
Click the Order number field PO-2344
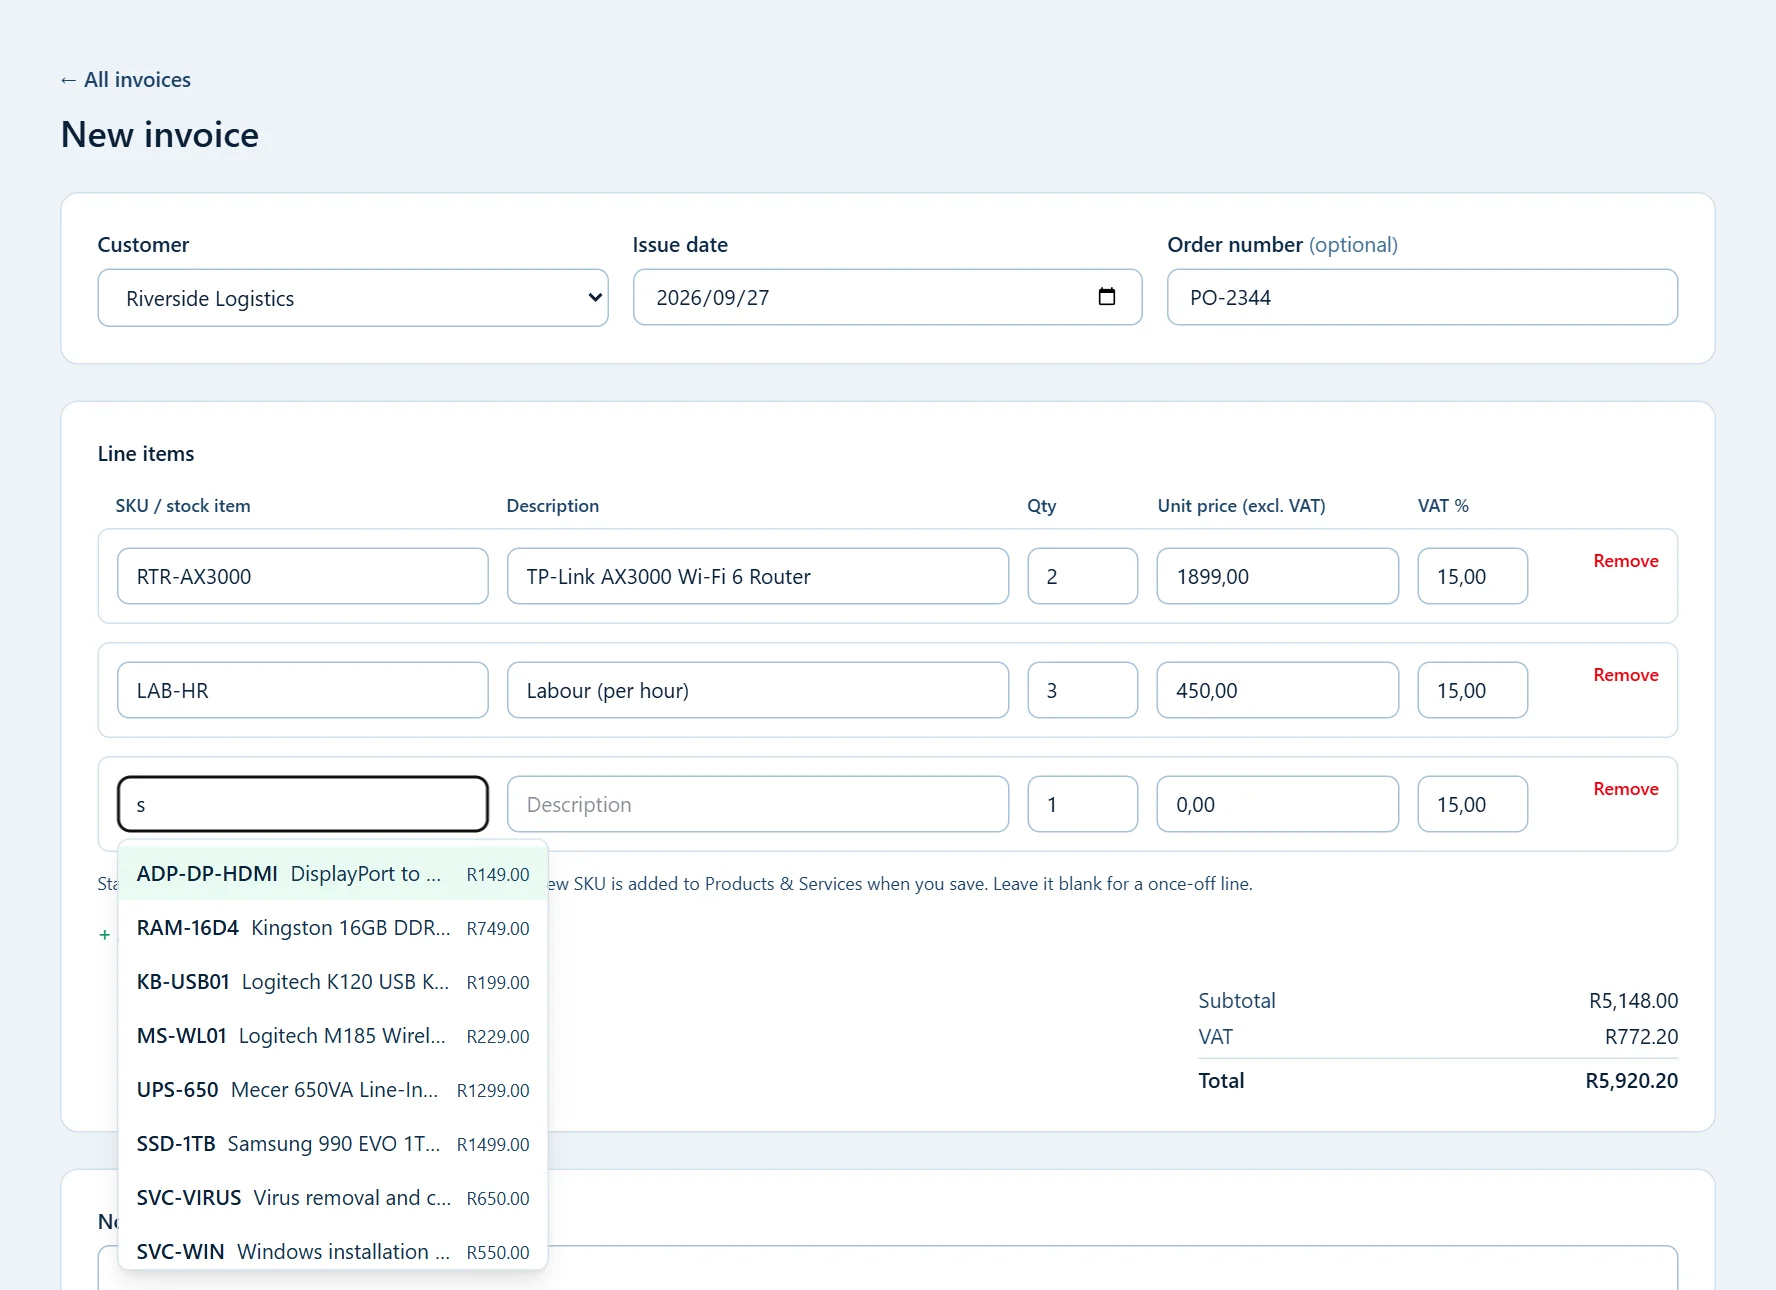tap(1422, 297)
